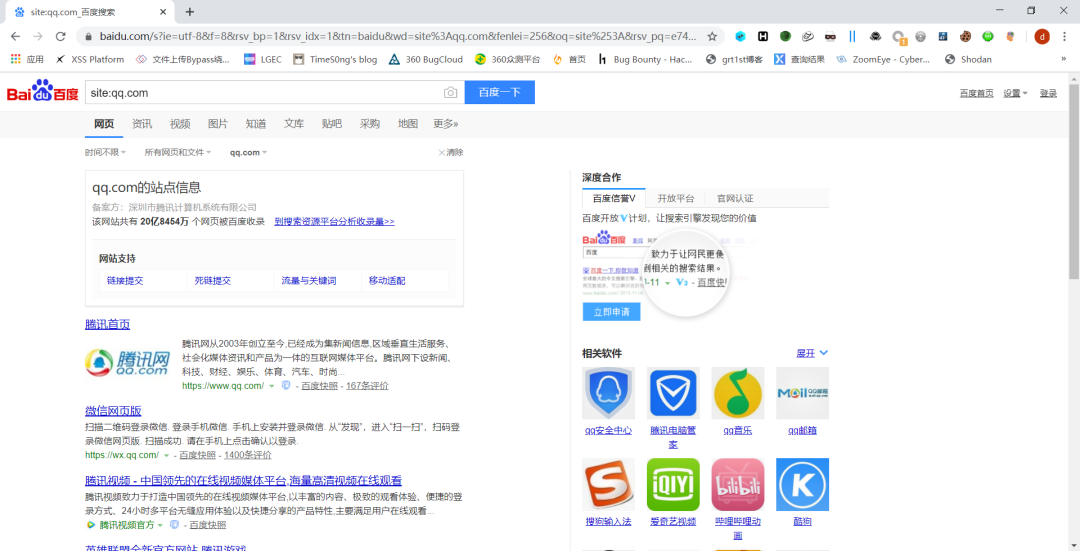Click 到搜索资源平台分析收录量>> link
Viewport: 1080px width, 551px height.
pyautogui.click(x=334, y=222)
